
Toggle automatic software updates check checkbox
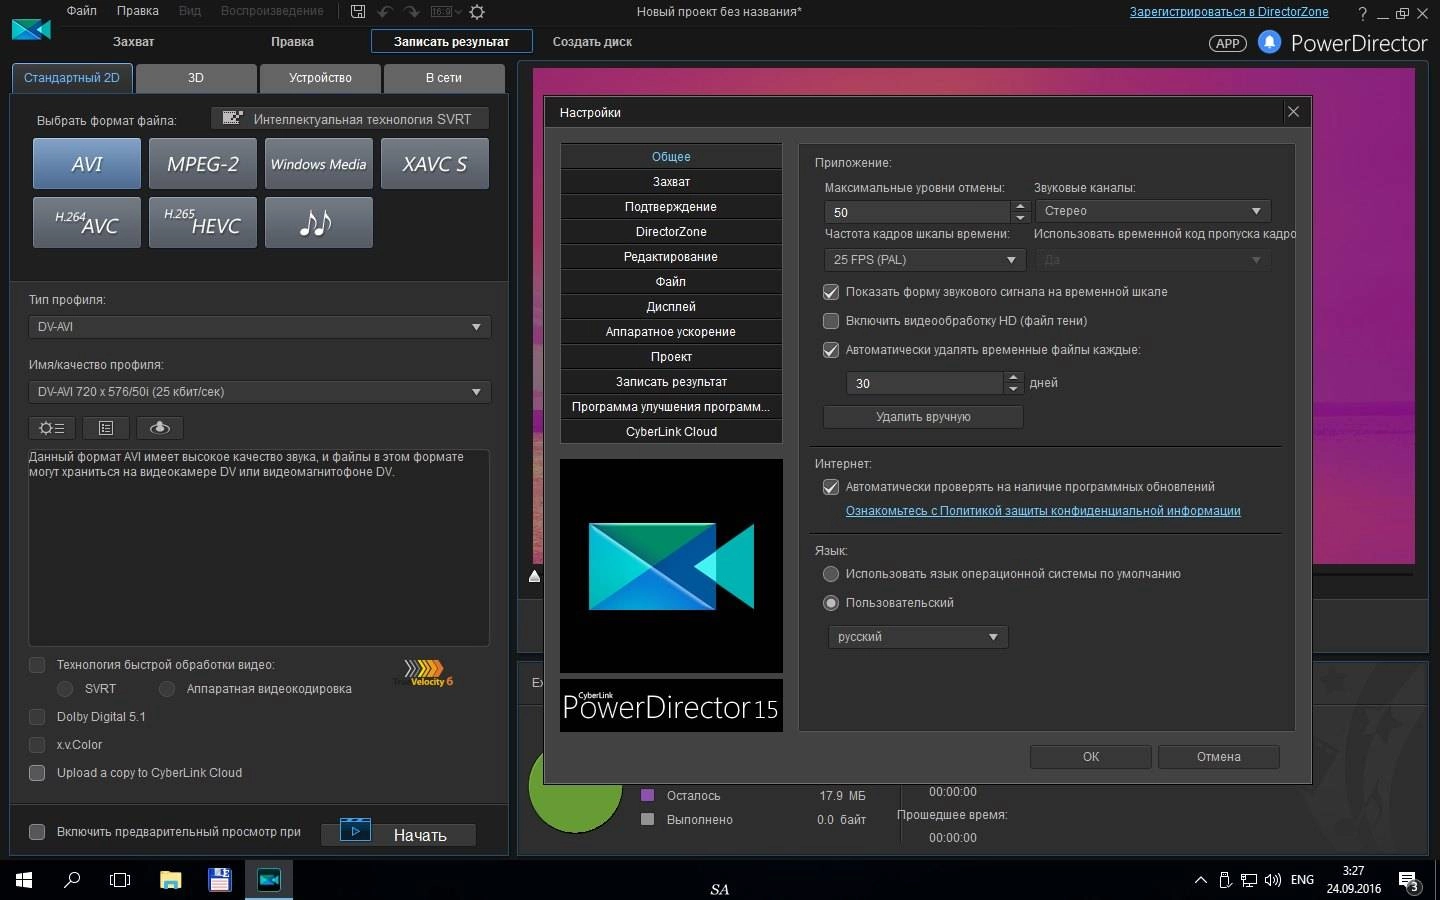click(x=830, y=487)
